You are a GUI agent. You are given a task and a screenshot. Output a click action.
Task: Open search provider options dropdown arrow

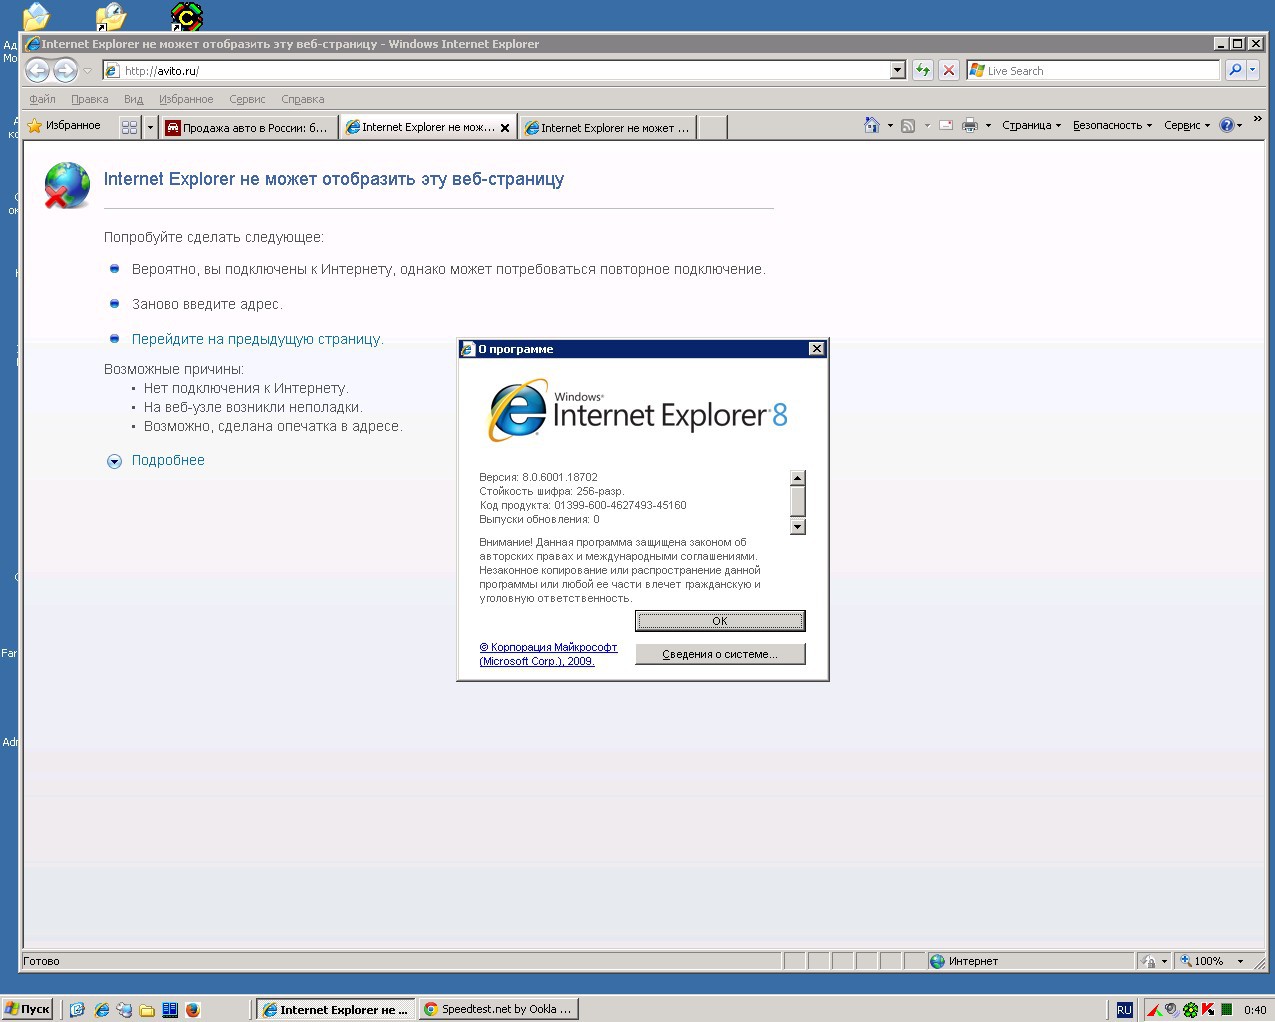pyautogui.click(x=1252, y=70)
